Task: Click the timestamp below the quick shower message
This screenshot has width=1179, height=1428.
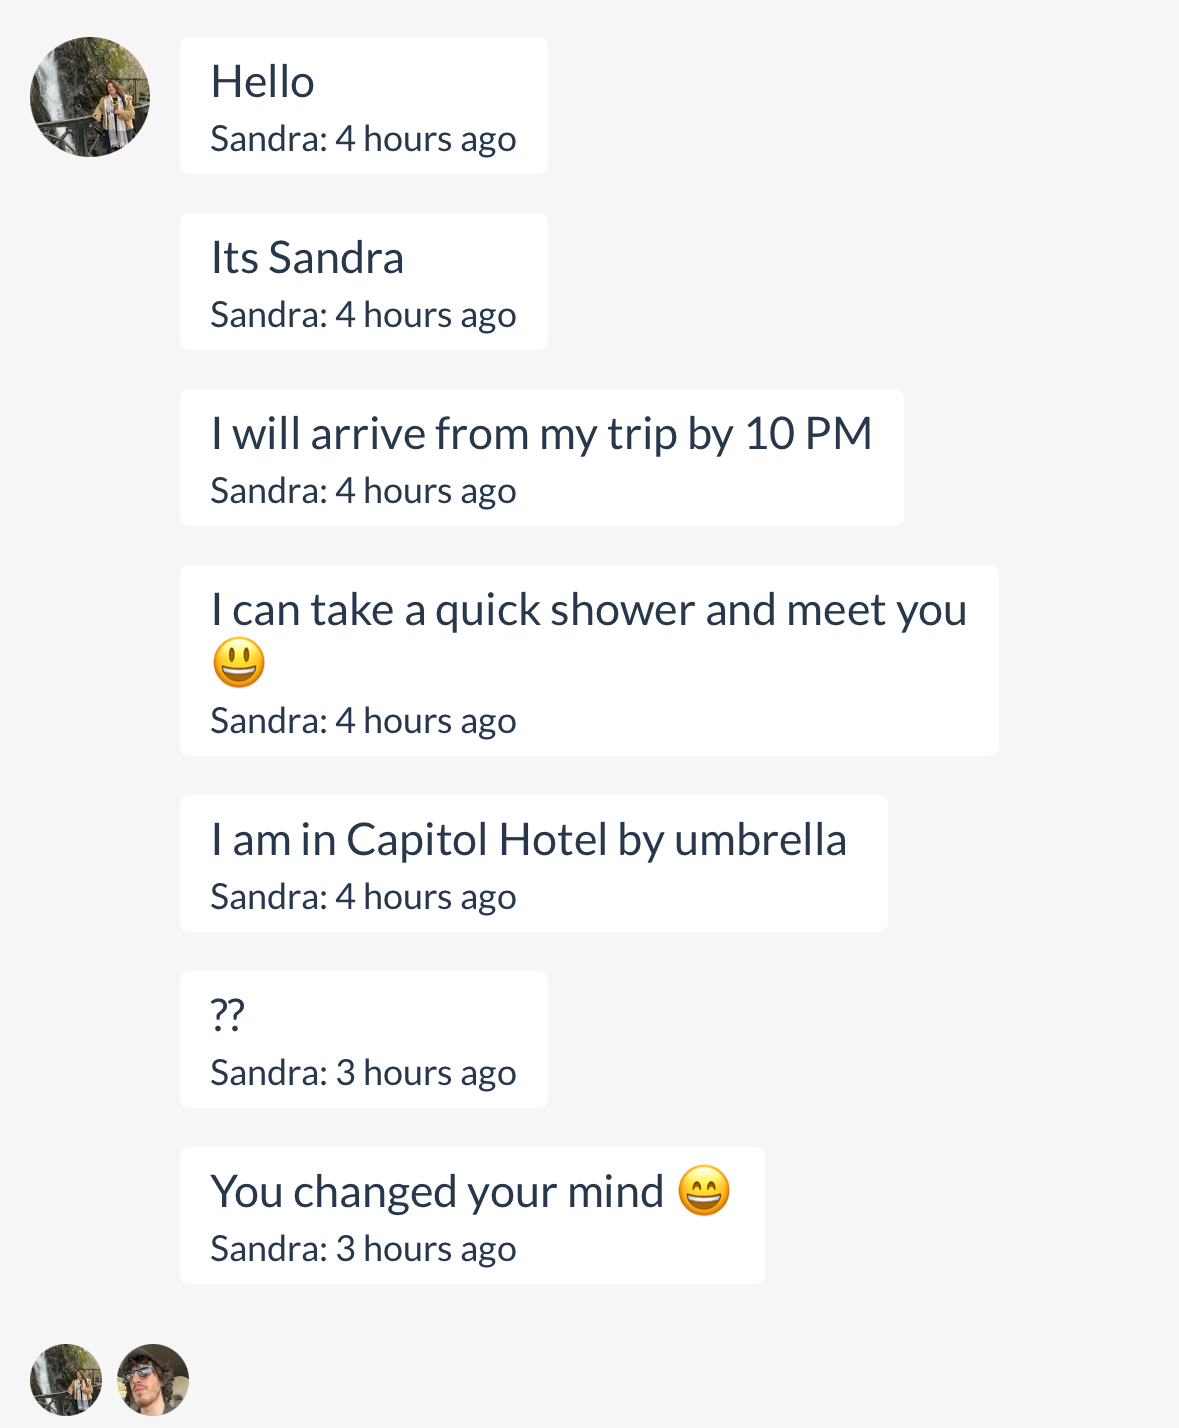Action: coord(363,721)
